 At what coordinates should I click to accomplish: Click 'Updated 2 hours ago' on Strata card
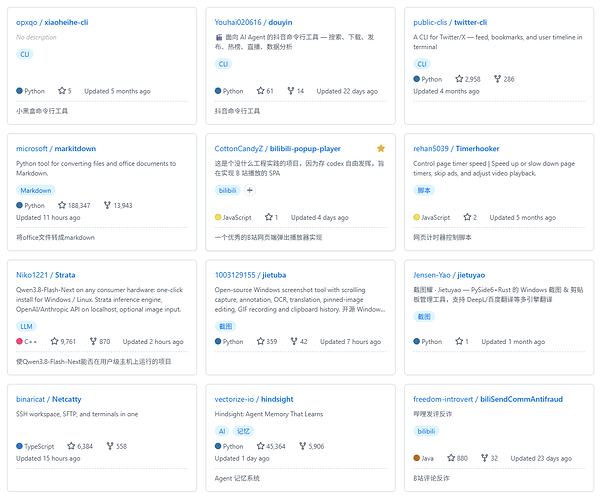pos(153,342)
